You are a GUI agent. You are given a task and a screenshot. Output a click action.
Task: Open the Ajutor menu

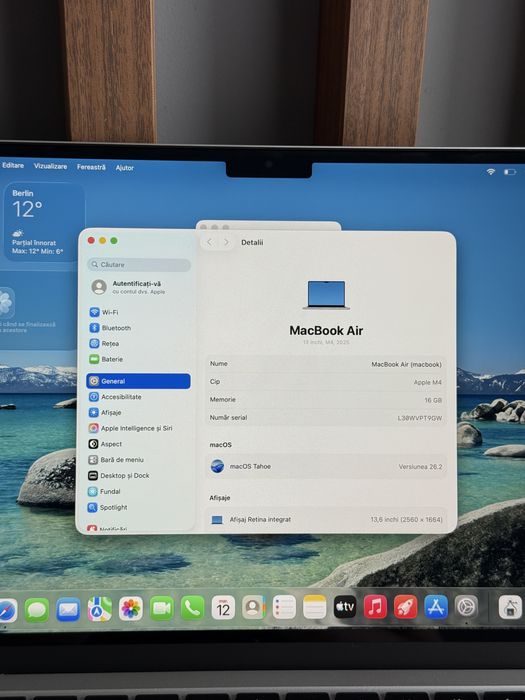click(125, 168)
